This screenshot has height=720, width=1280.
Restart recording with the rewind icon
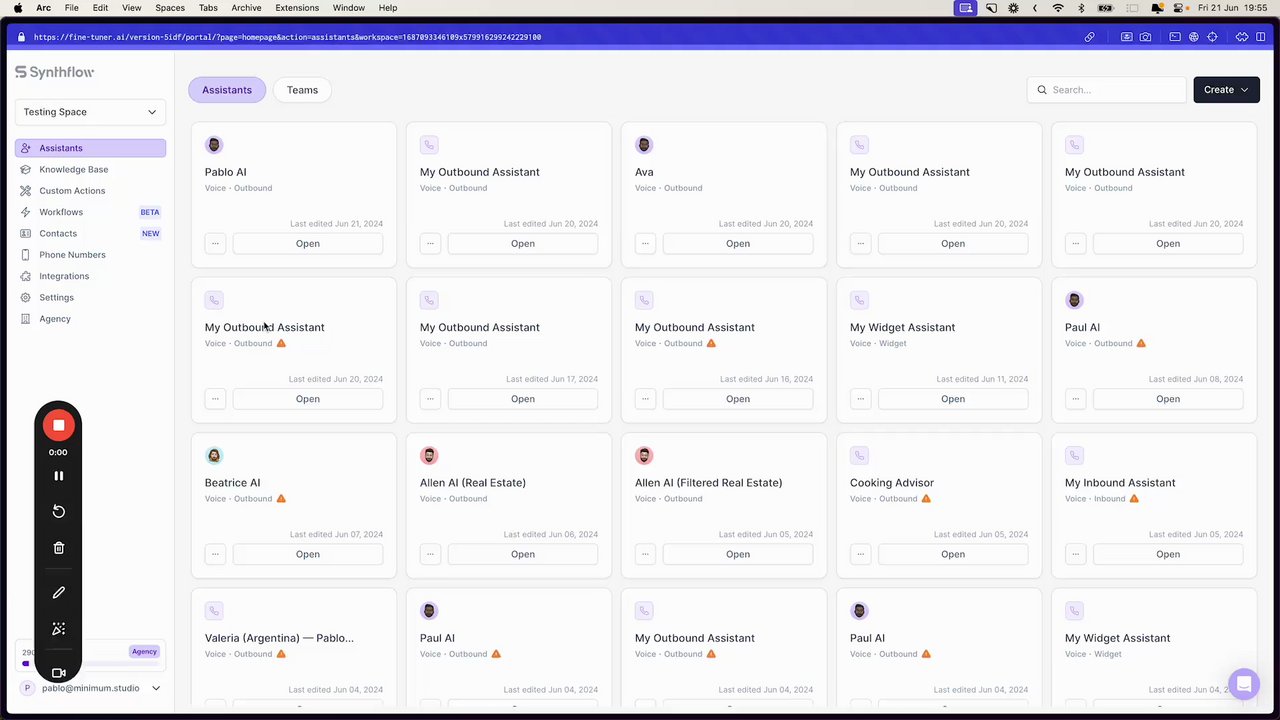(58, 511)
